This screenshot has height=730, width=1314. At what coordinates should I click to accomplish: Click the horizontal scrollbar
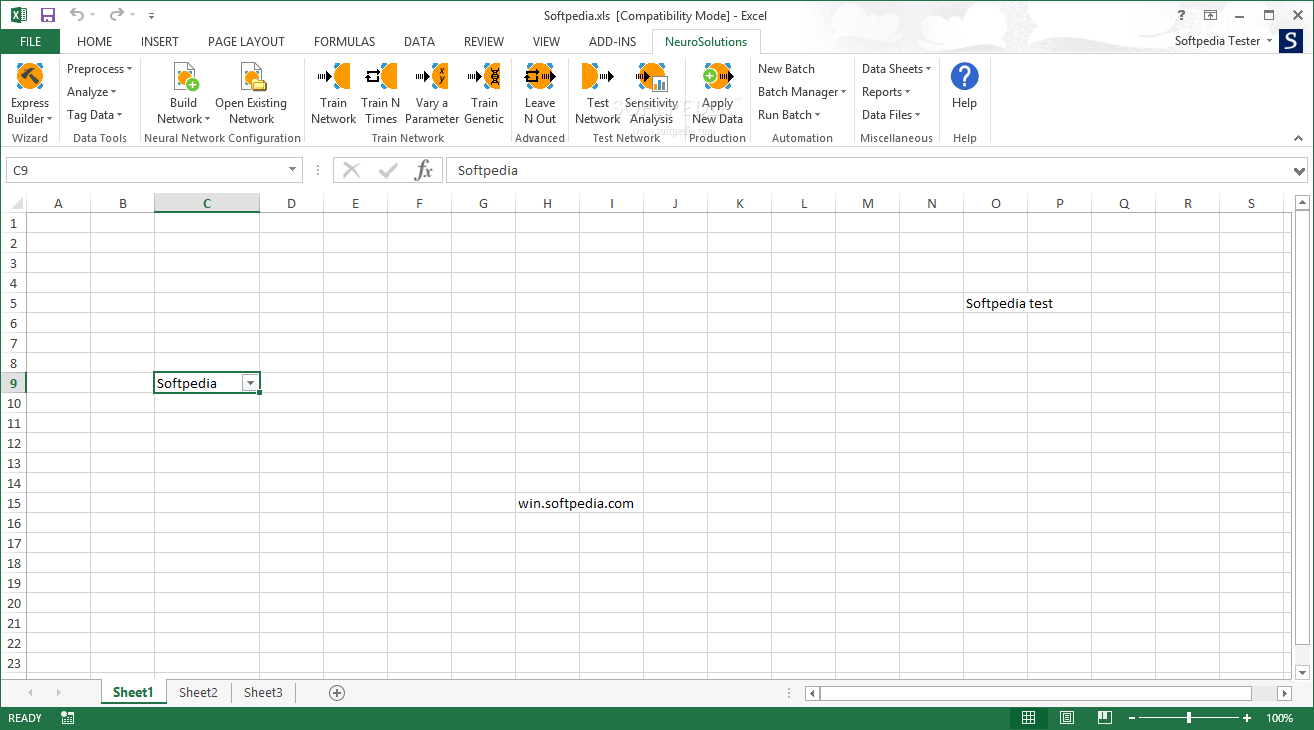[x=1035, y=693]
